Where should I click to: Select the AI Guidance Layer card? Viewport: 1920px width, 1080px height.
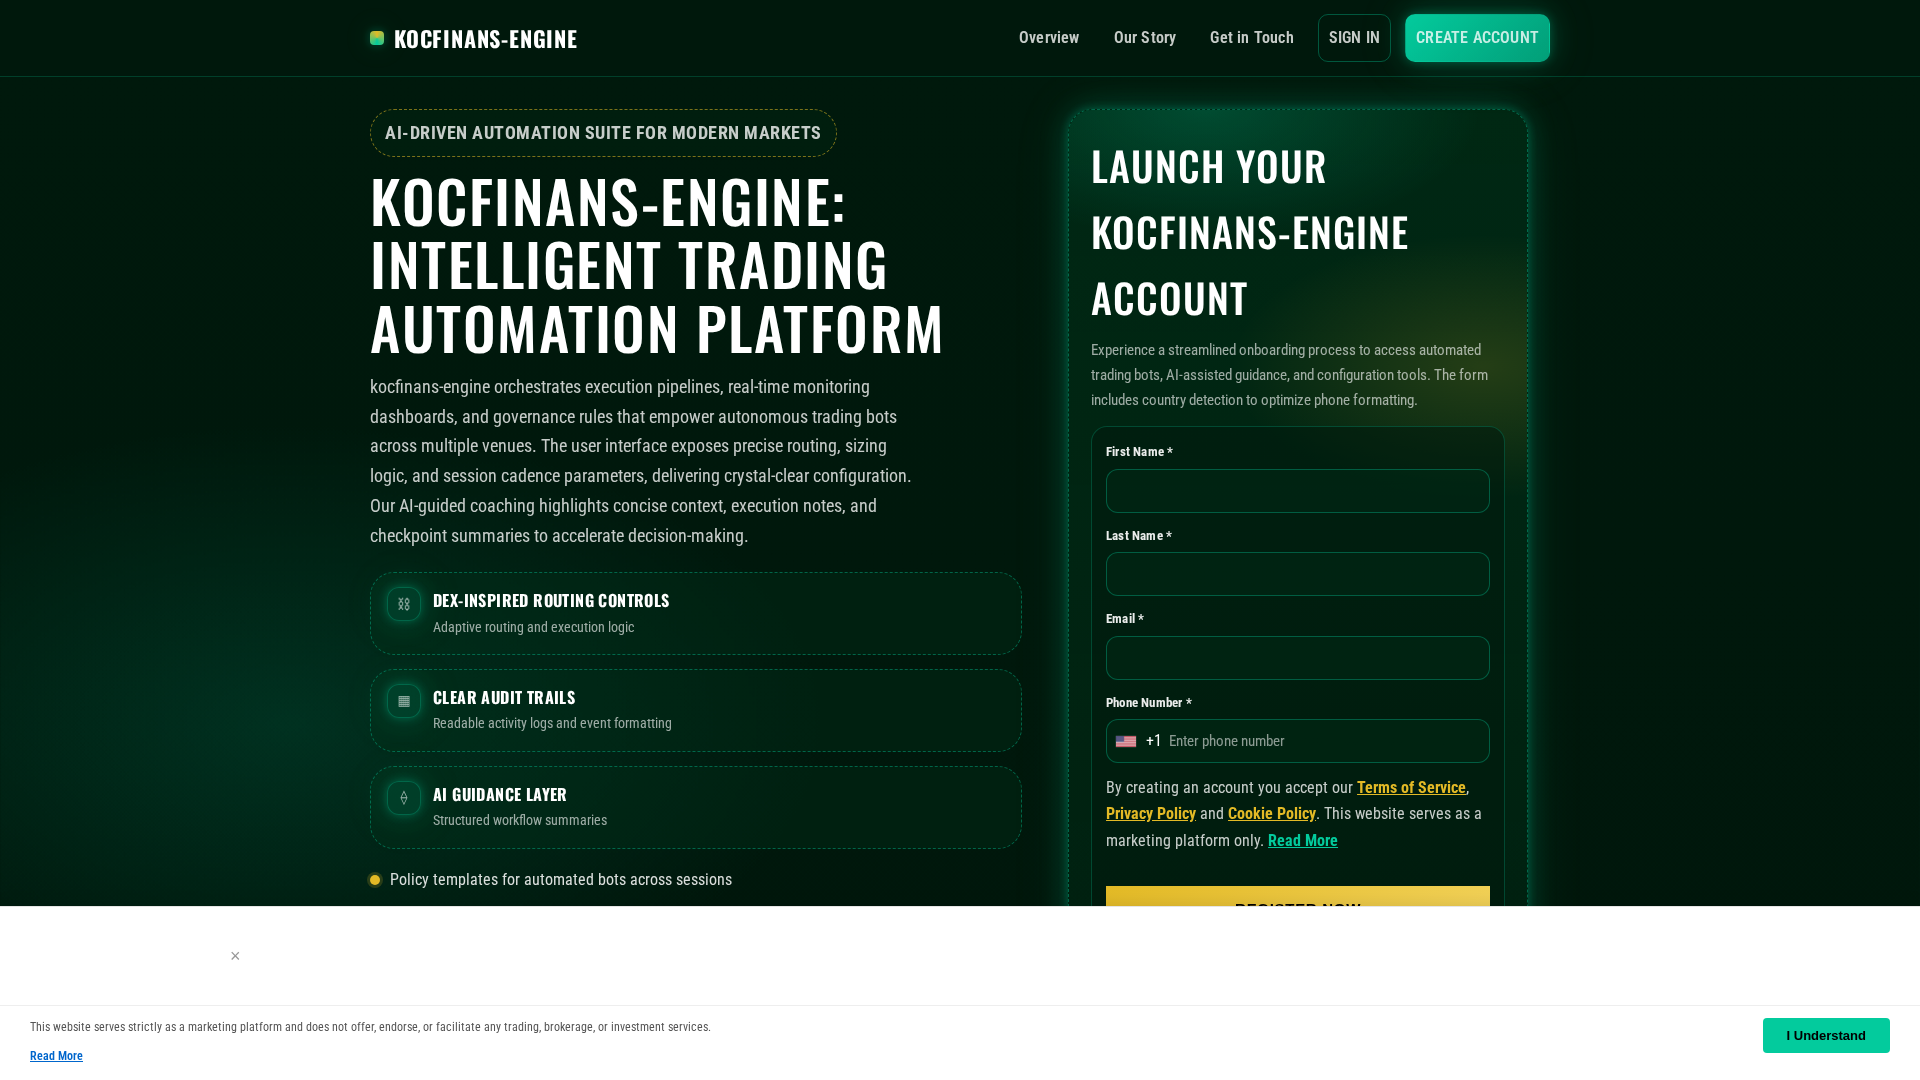click(x=696, y=808)
